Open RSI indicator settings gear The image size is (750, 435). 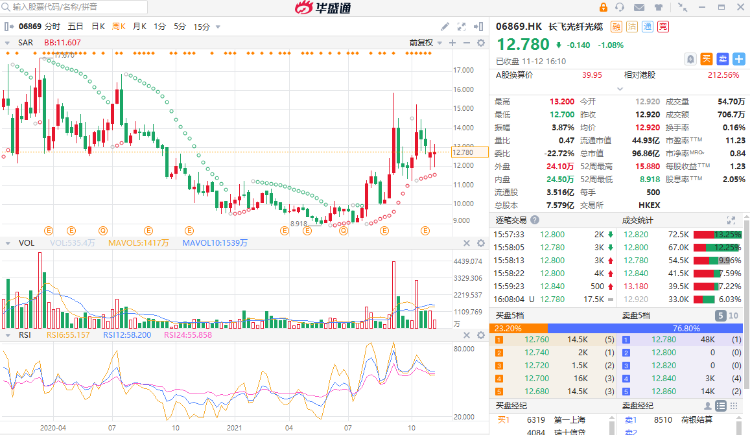point(481,335)
